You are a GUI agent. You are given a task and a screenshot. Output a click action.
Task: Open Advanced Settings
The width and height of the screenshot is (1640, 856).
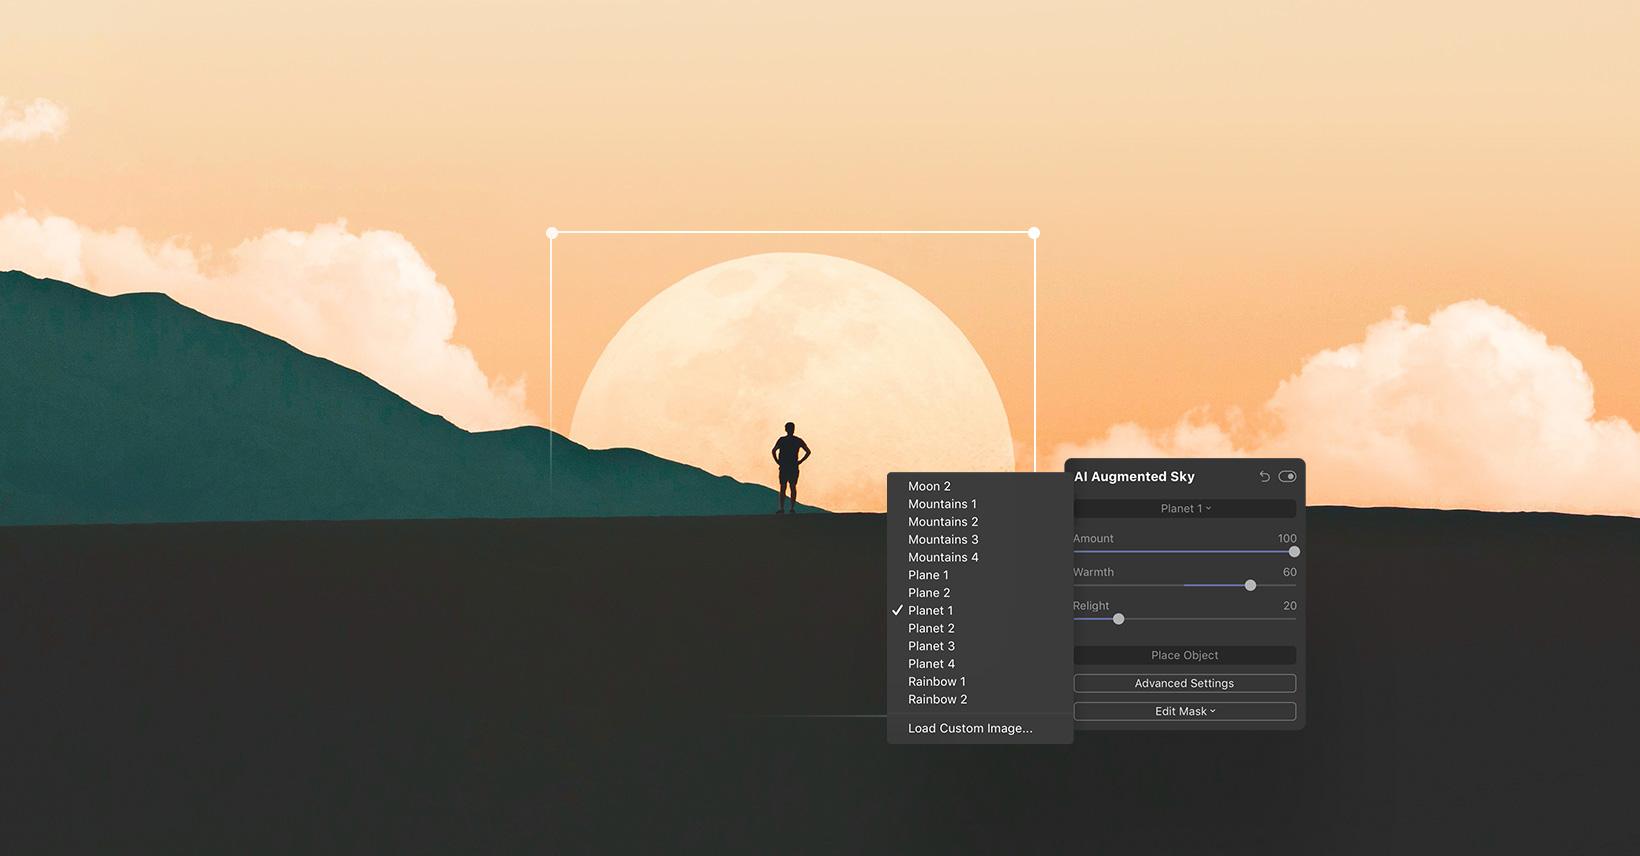(1185, 684)
